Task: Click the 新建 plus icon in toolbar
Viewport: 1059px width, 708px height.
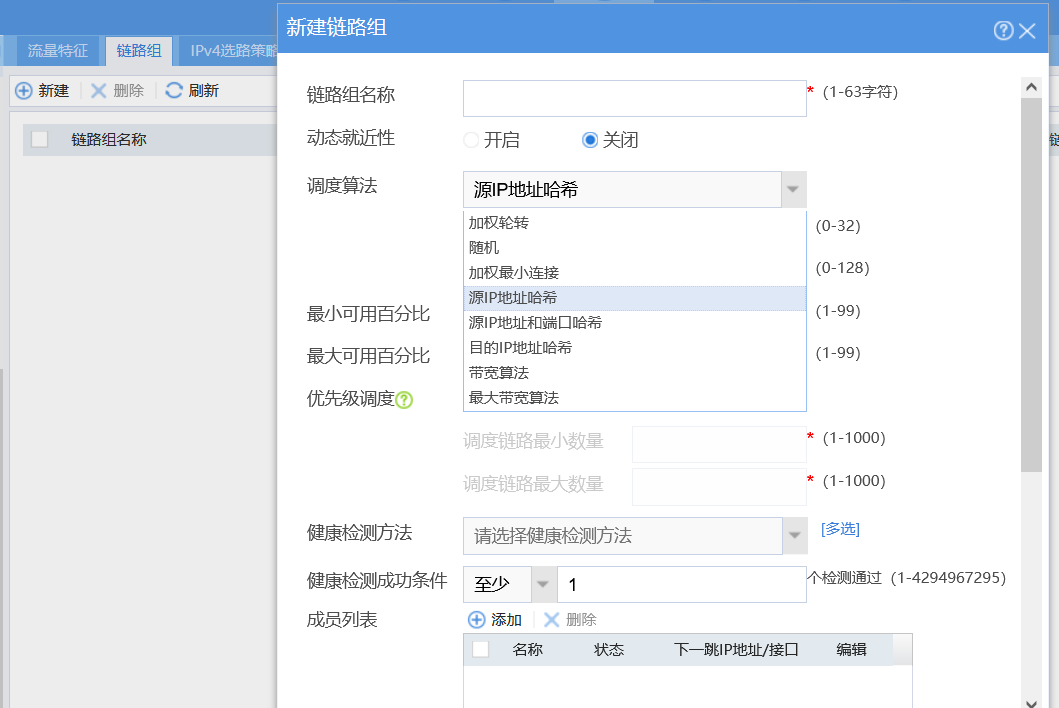Action: click(24, 91)
